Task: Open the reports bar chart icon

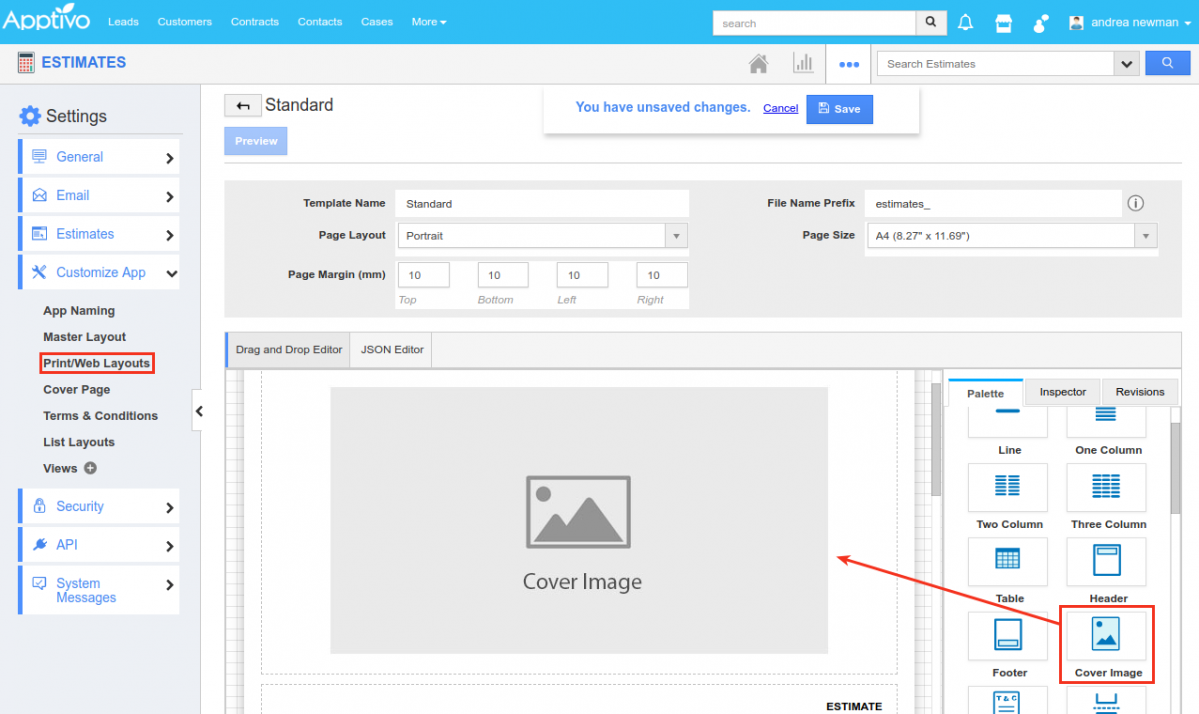Action: [x=803, y=64]
